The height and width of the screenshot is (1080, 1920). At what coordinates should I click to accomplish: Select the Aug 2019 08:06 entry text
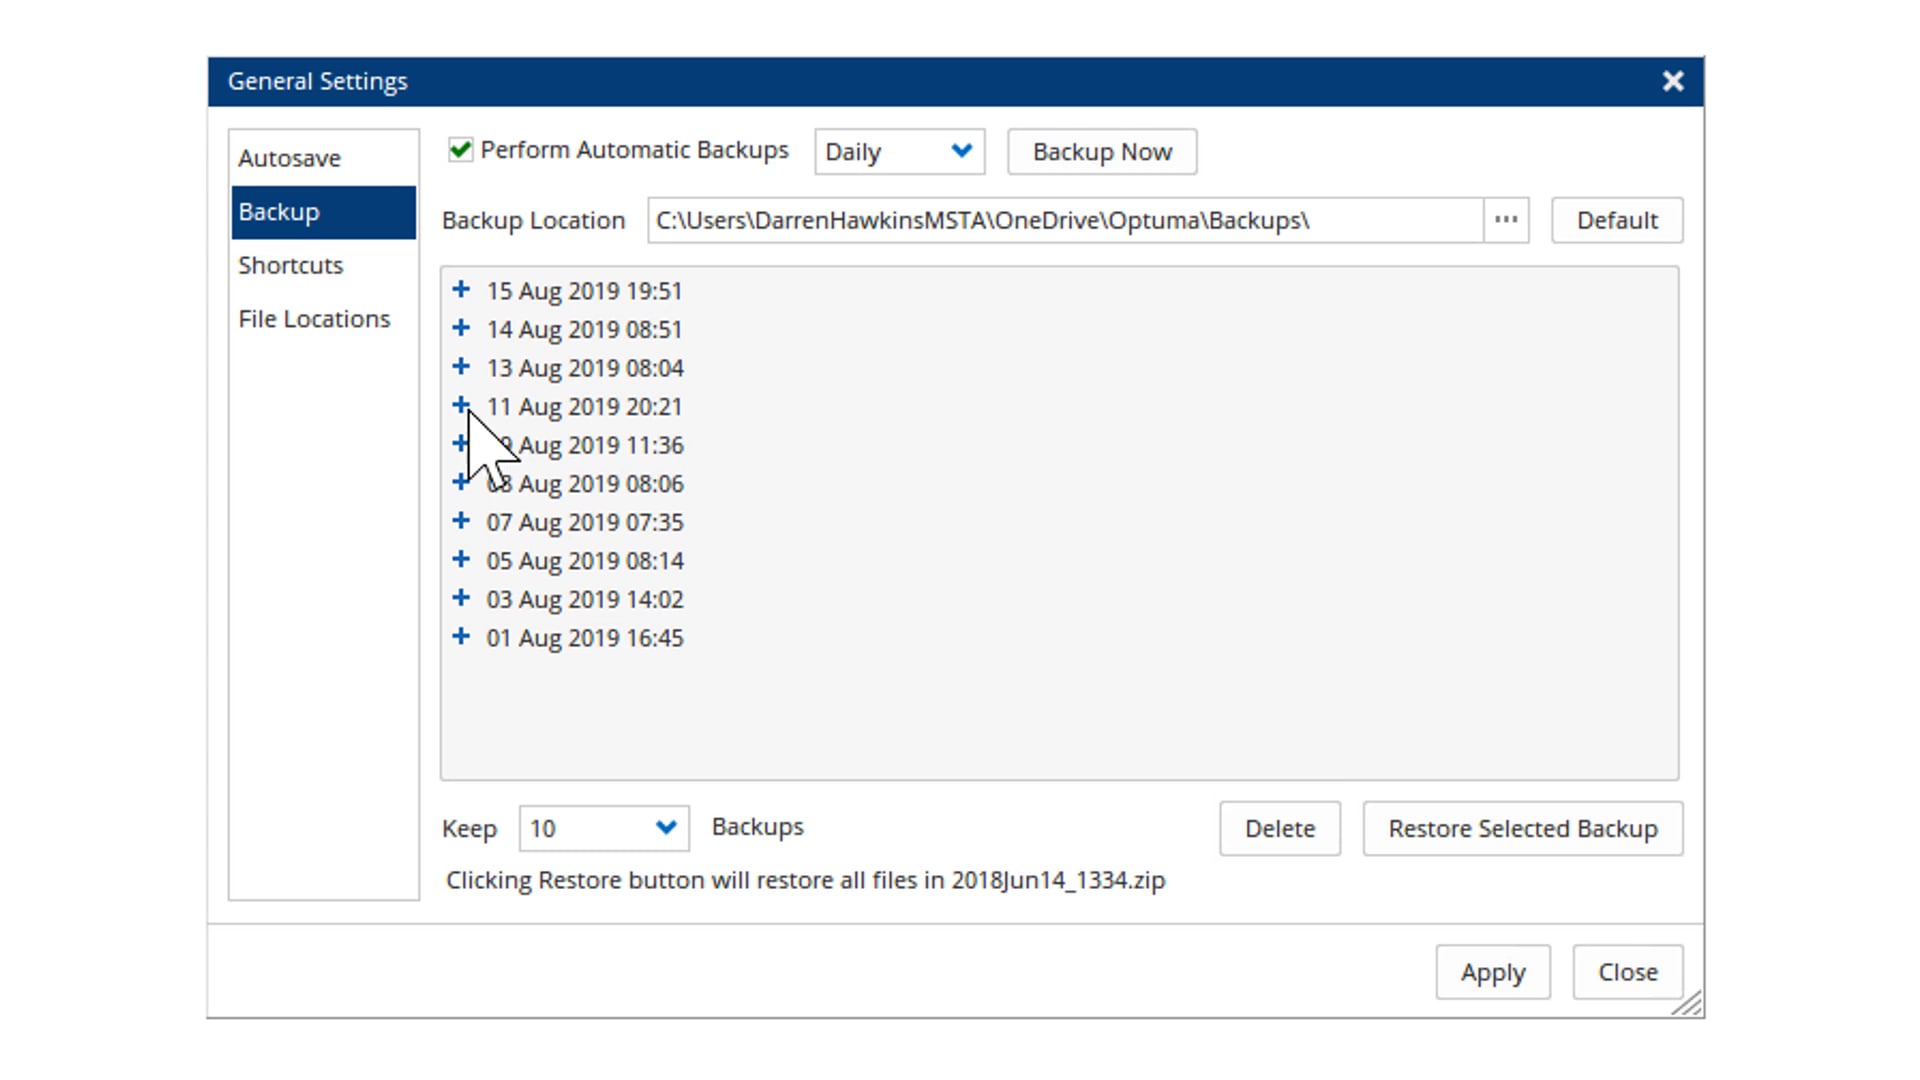585,484
